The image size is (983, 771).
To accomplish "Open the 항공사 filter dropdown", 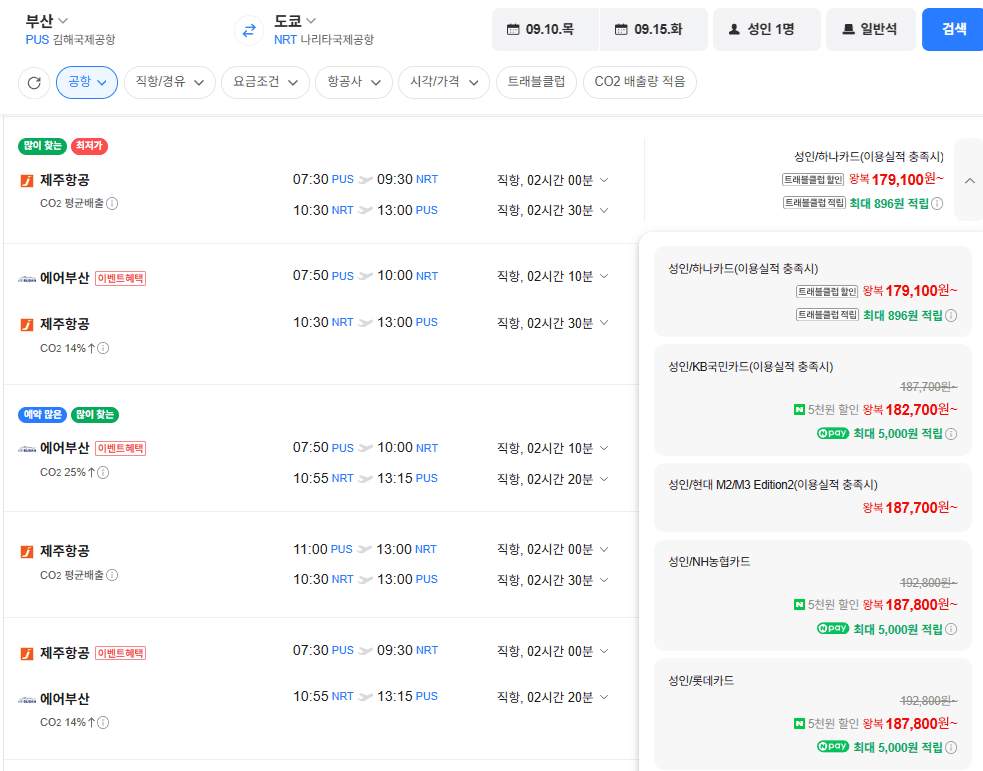I will [x=354, y=82].
